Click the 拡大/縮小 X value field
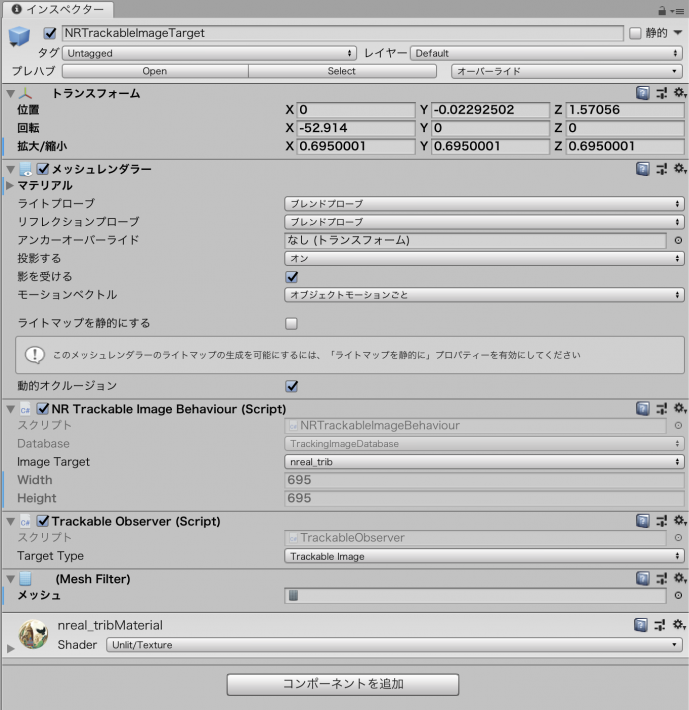This screenshot has width=689, height=710. (356, 146)
